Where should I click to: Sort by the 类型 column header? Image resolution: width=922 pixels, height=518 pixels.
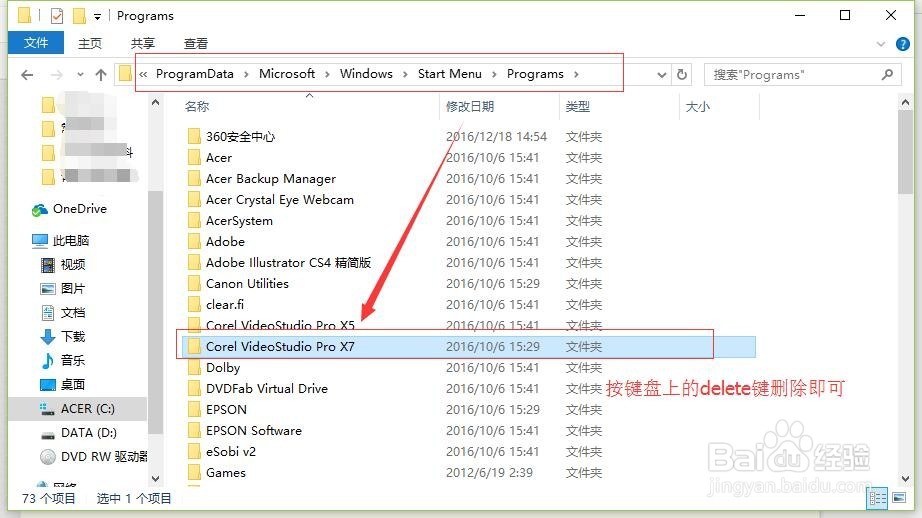(577, 106)
